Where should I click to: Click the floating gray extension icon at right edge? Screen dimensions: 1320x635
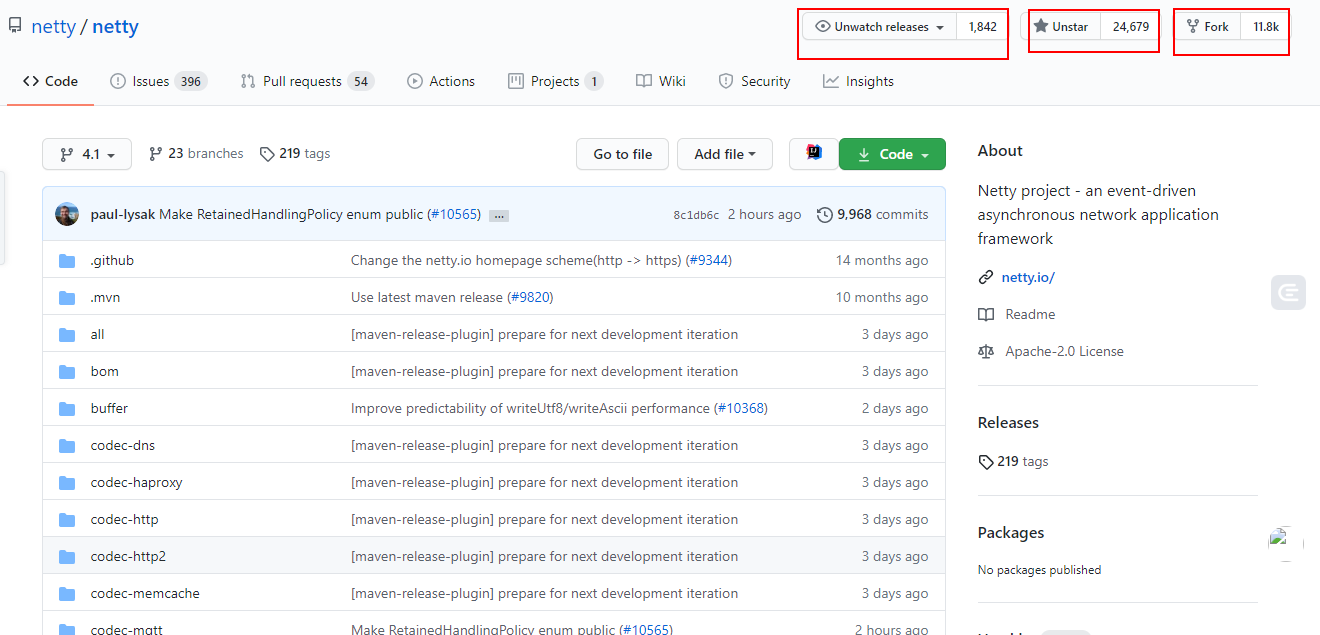[x=1289, y=292]
